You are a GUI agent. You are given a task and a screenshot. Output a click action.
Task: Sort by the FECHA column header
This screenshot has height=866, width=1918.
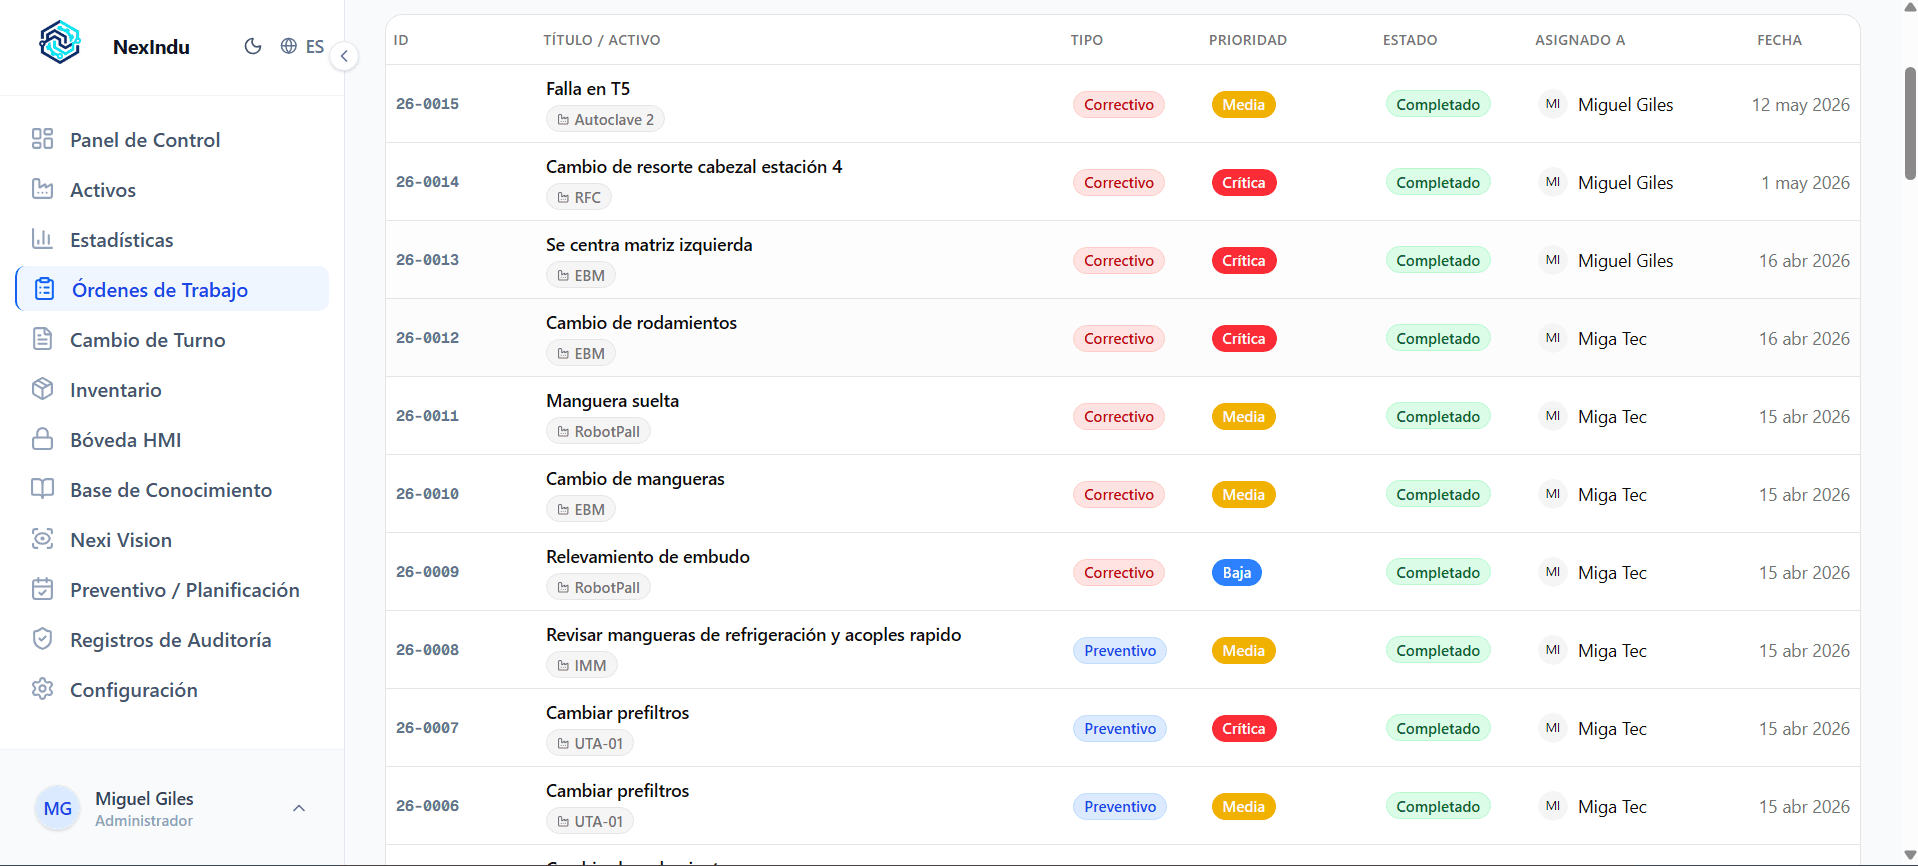pyautogui.click(x=1779, y=40)
